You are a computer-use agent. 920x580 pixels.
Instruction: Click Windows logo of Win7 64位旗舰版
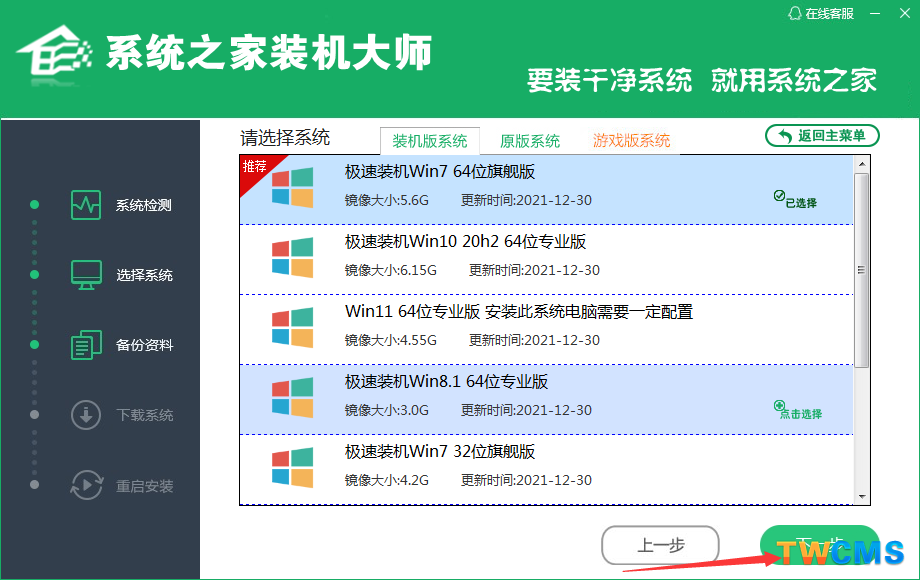[292, 188]
